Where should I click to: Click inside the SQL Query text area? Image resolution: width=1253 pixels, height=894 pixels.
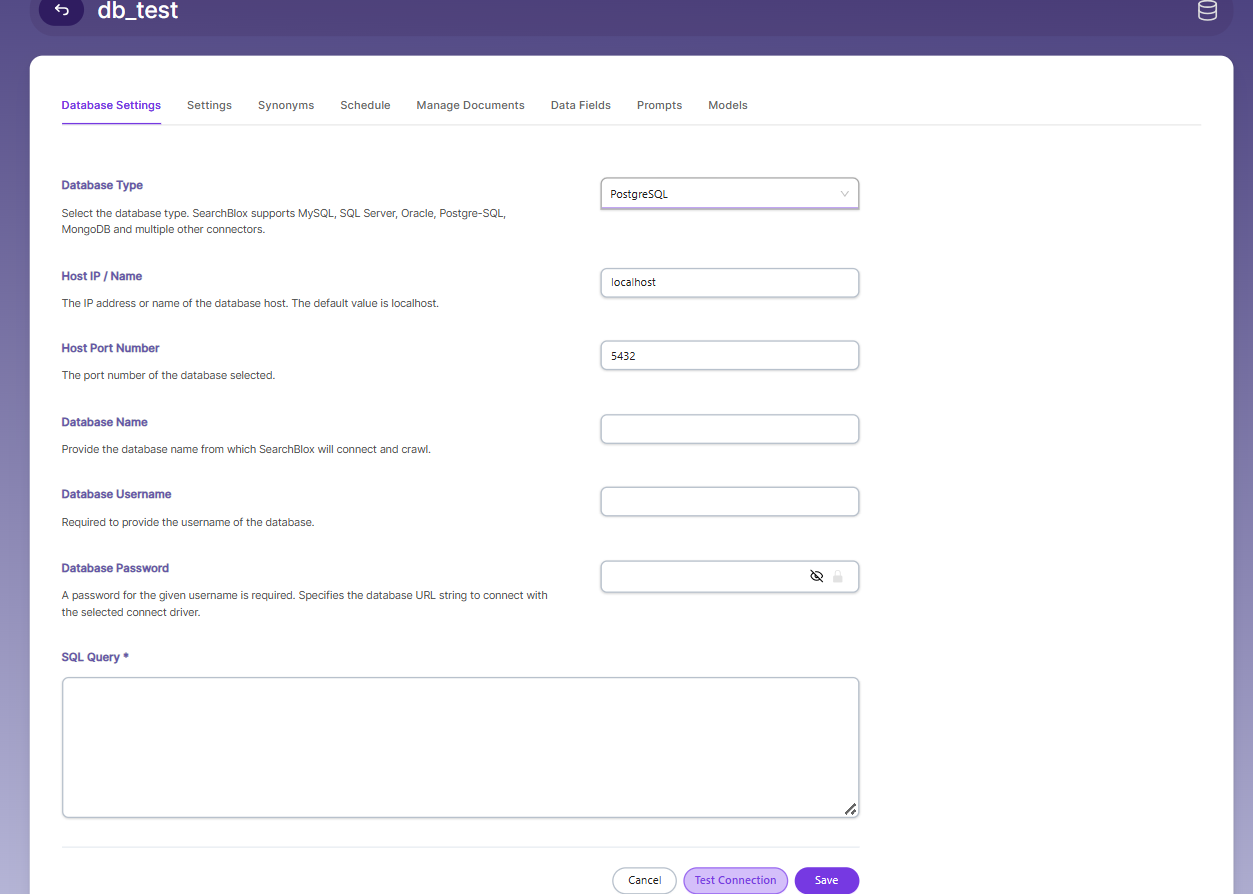pos(460,747)
